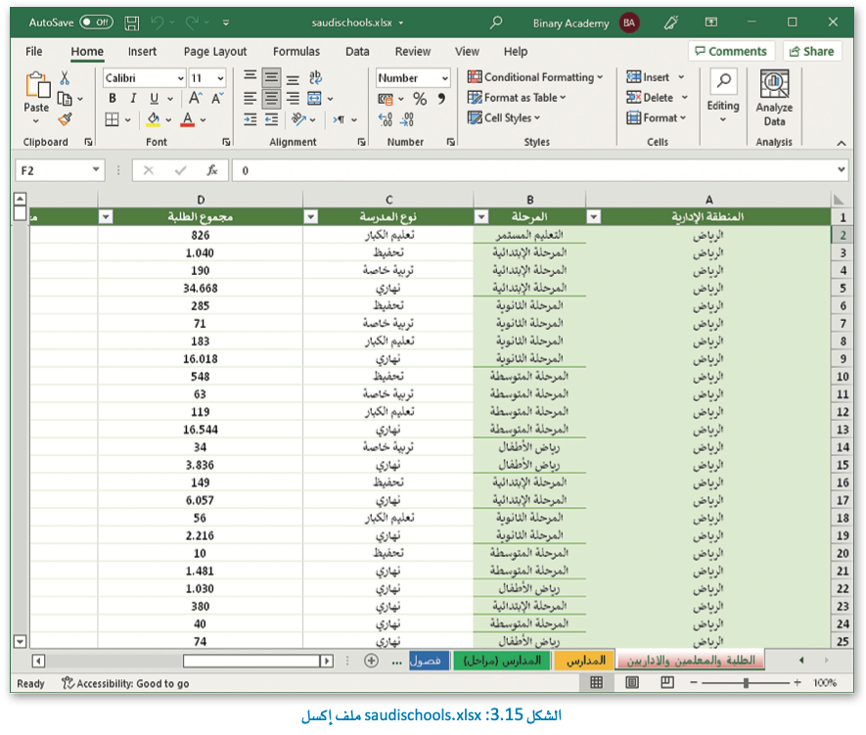Select the المدارس sheet tab

584,660
